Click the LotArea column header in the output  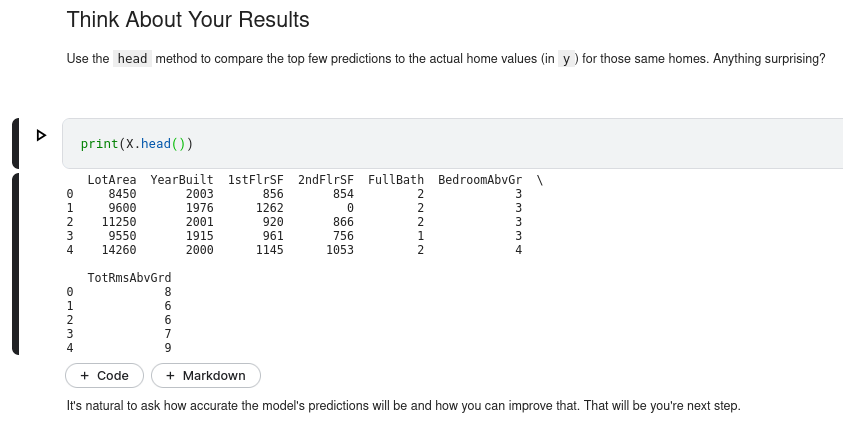click(x=112, y=180)
